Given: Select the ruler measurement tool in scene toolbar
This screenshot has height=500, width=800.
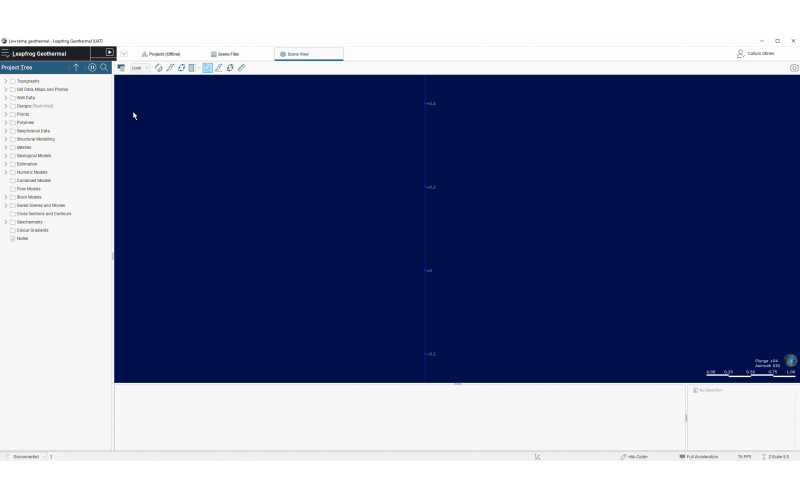Looking at the screenshot, I should [242, 68].
